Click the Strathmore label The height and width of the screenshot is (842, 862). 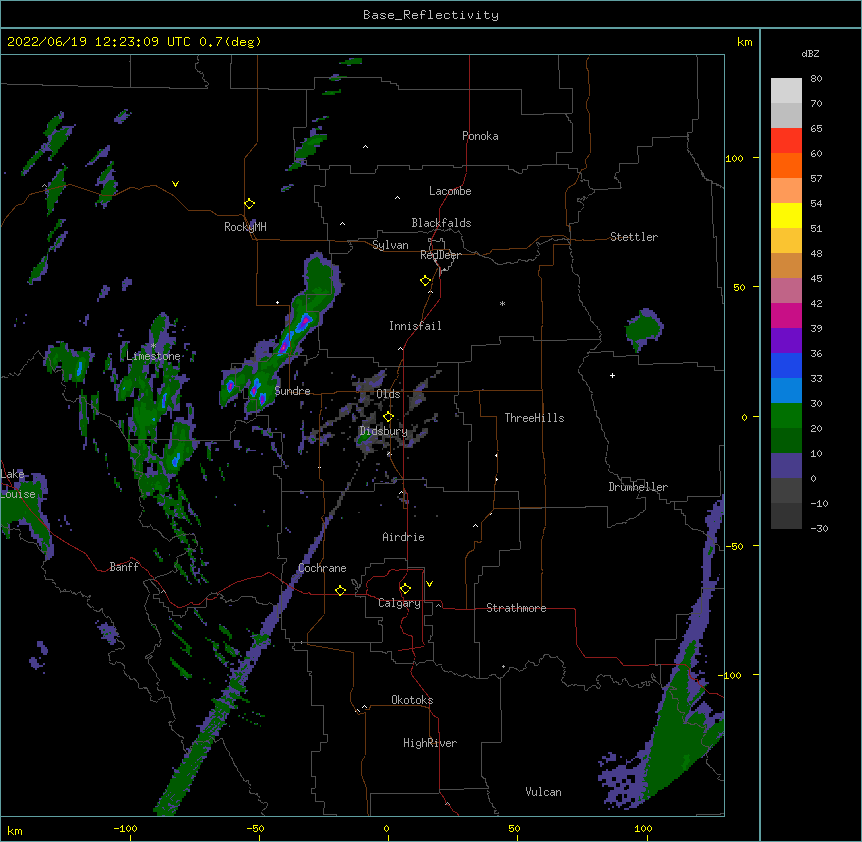click(x=516, y=608)
